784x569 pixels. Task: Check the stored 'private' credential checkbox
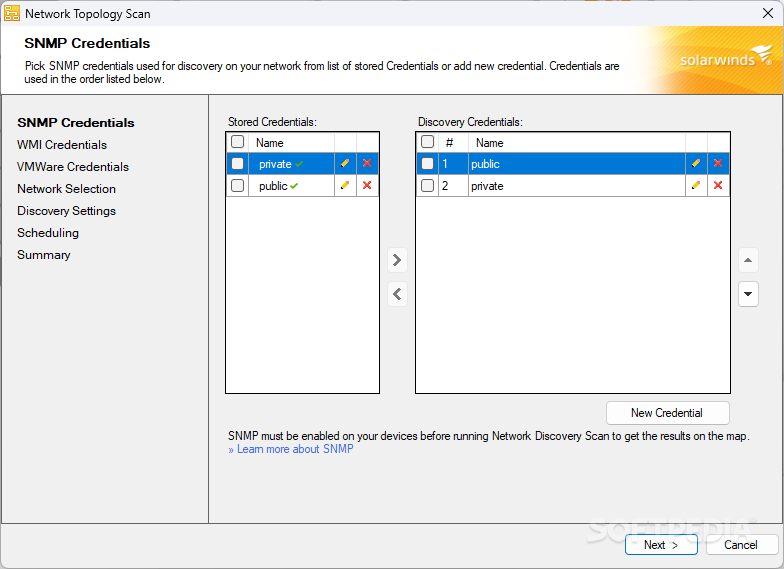pos(238,164)
